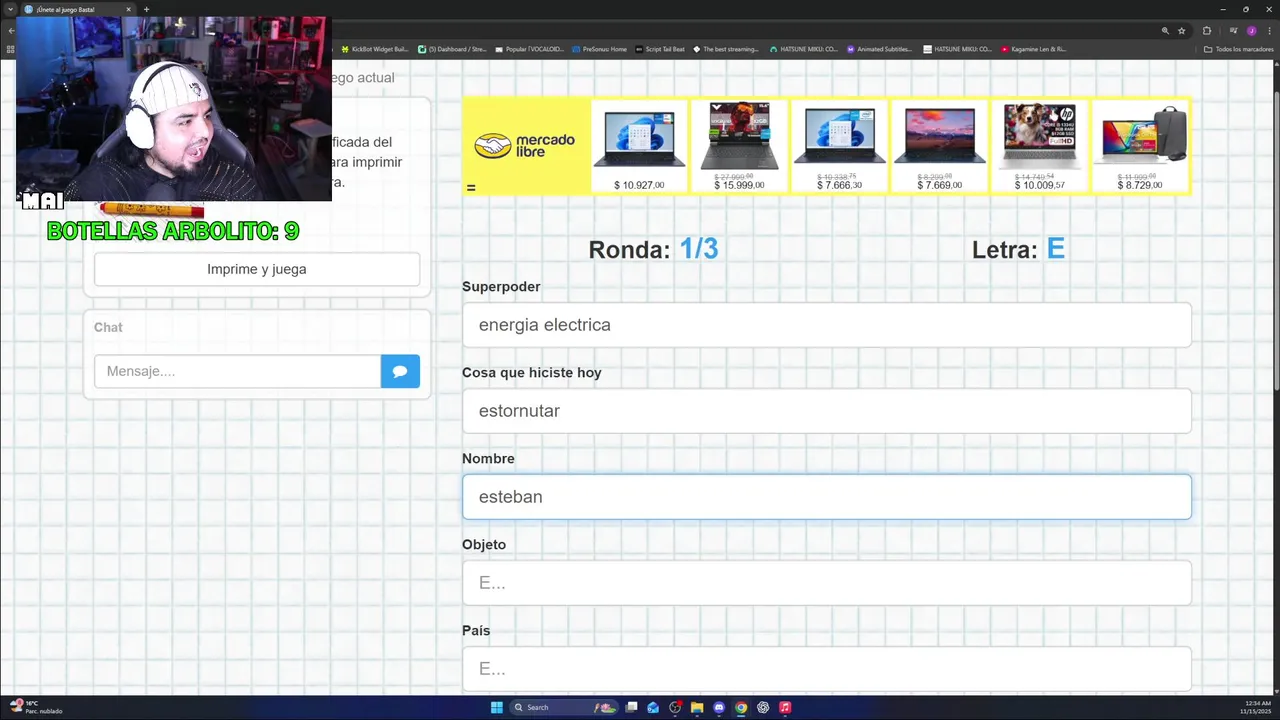The height and width of the screenshot is (720, 1280).
Task: Open the weather widget on the taskbar
Action: [38, 707]
